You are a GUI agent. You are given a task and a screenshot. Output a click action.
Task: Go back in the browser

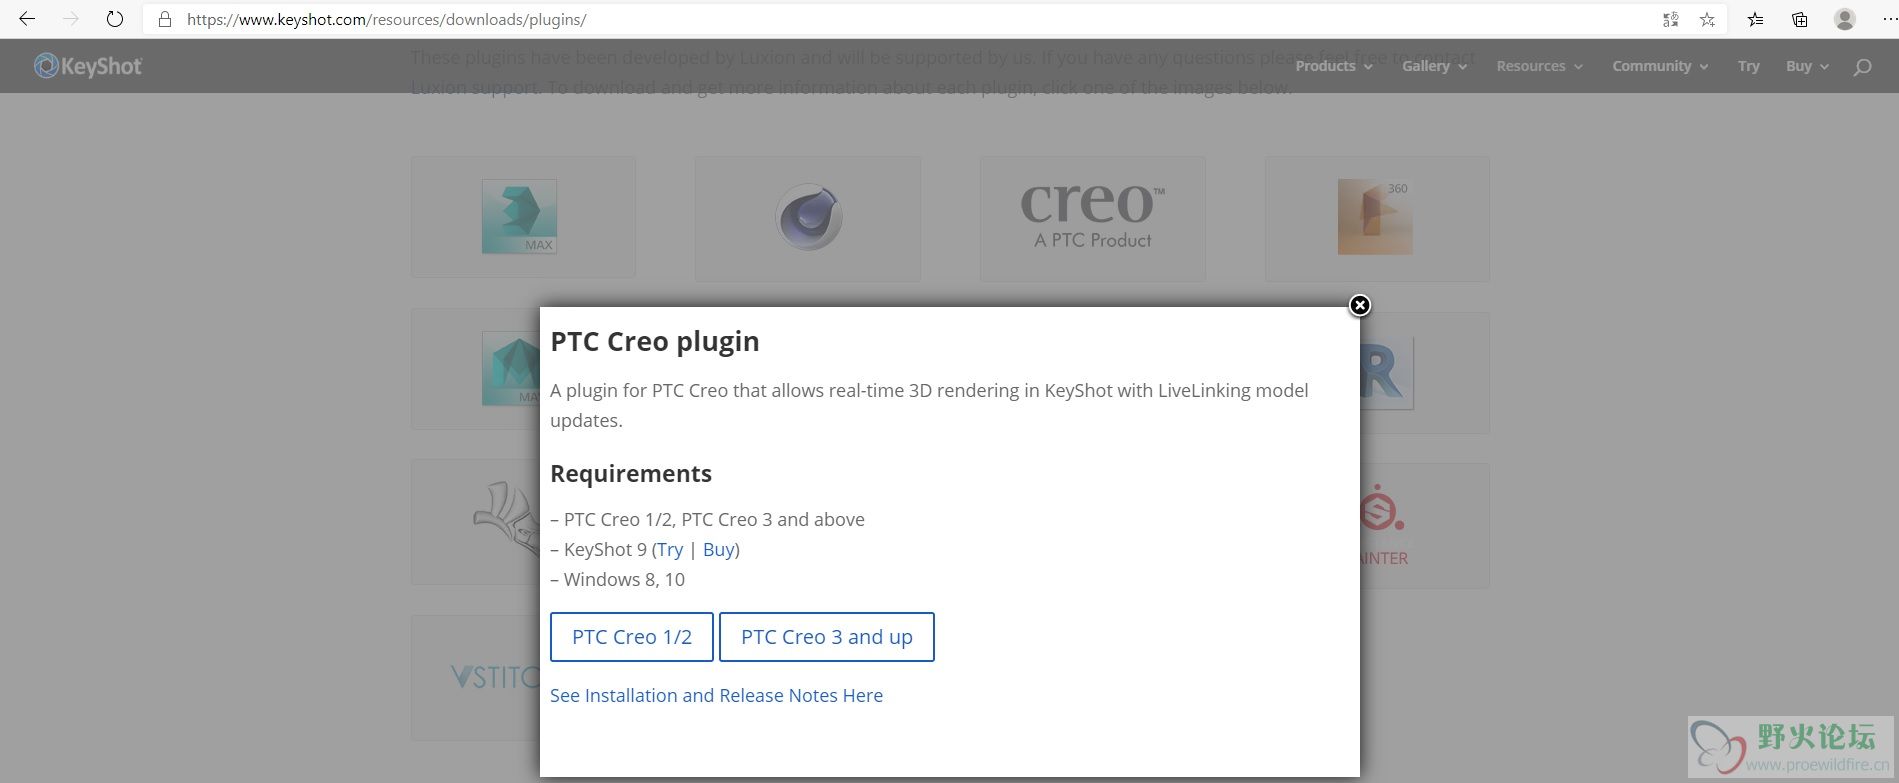(27, 19)
